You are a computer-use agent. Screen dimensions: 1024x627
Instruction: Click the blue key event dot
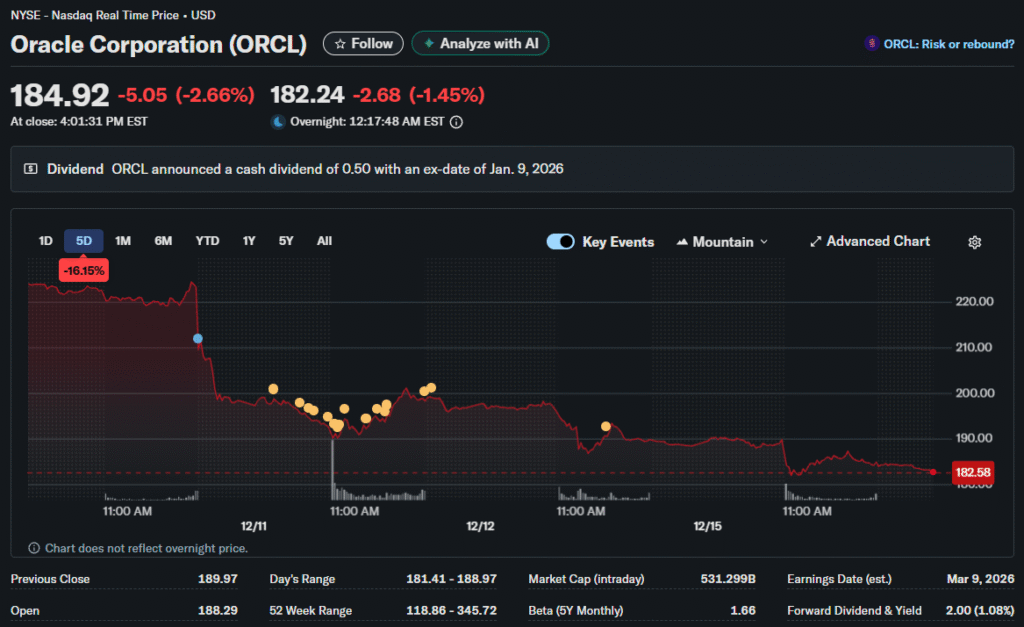point(198,339)
